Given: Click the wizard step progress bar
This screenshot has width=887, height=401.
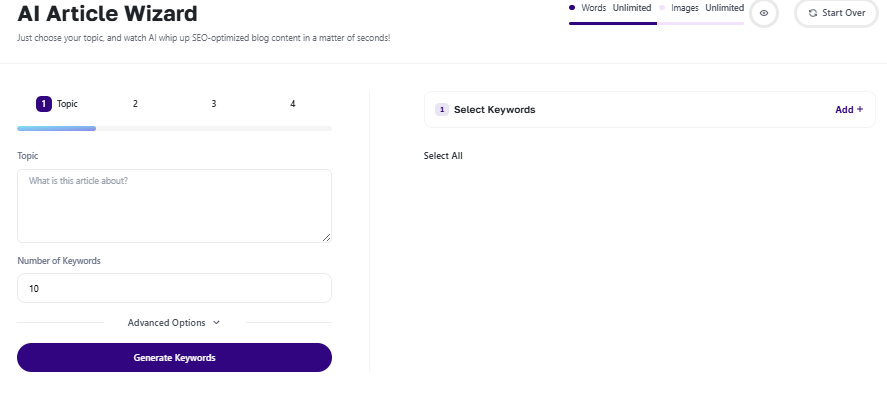Looking at the screenshot, I should pyautogui.click(x=174, y=128).
